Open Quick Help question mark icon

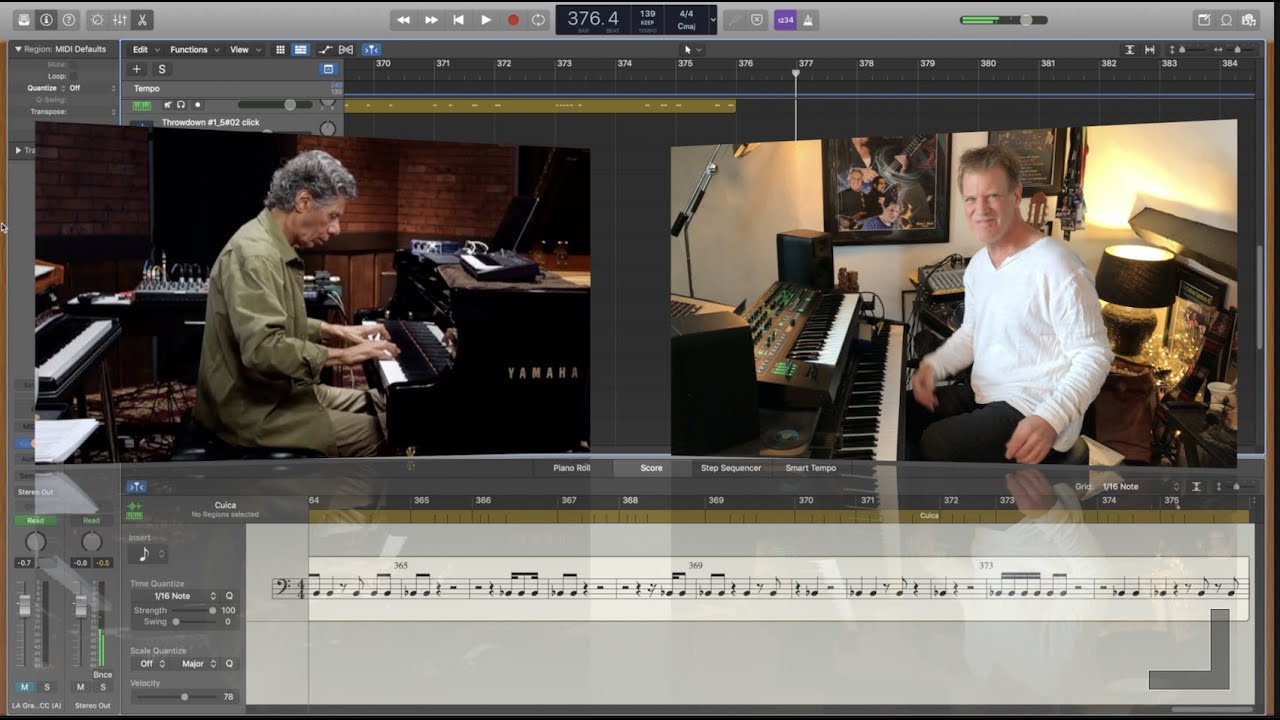68,19
